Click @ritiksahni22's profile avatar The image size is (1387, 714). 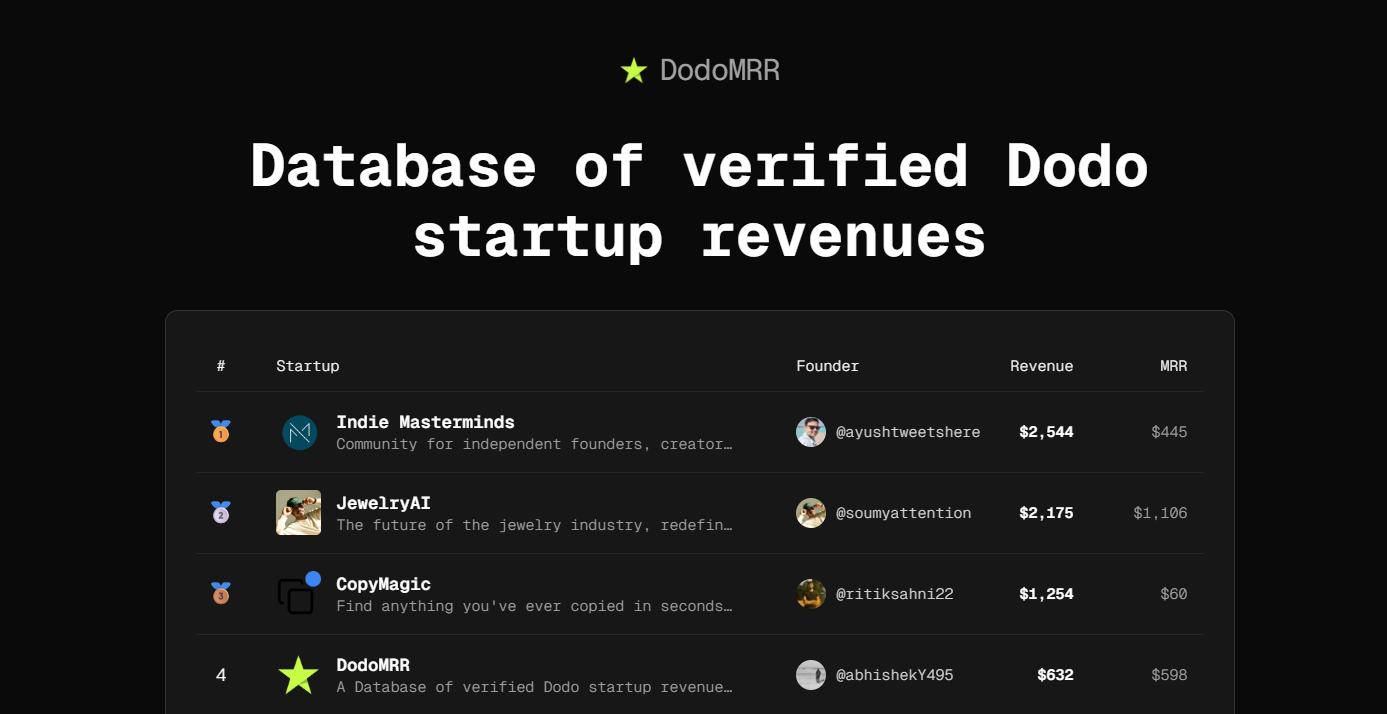[x=811, y=593]
